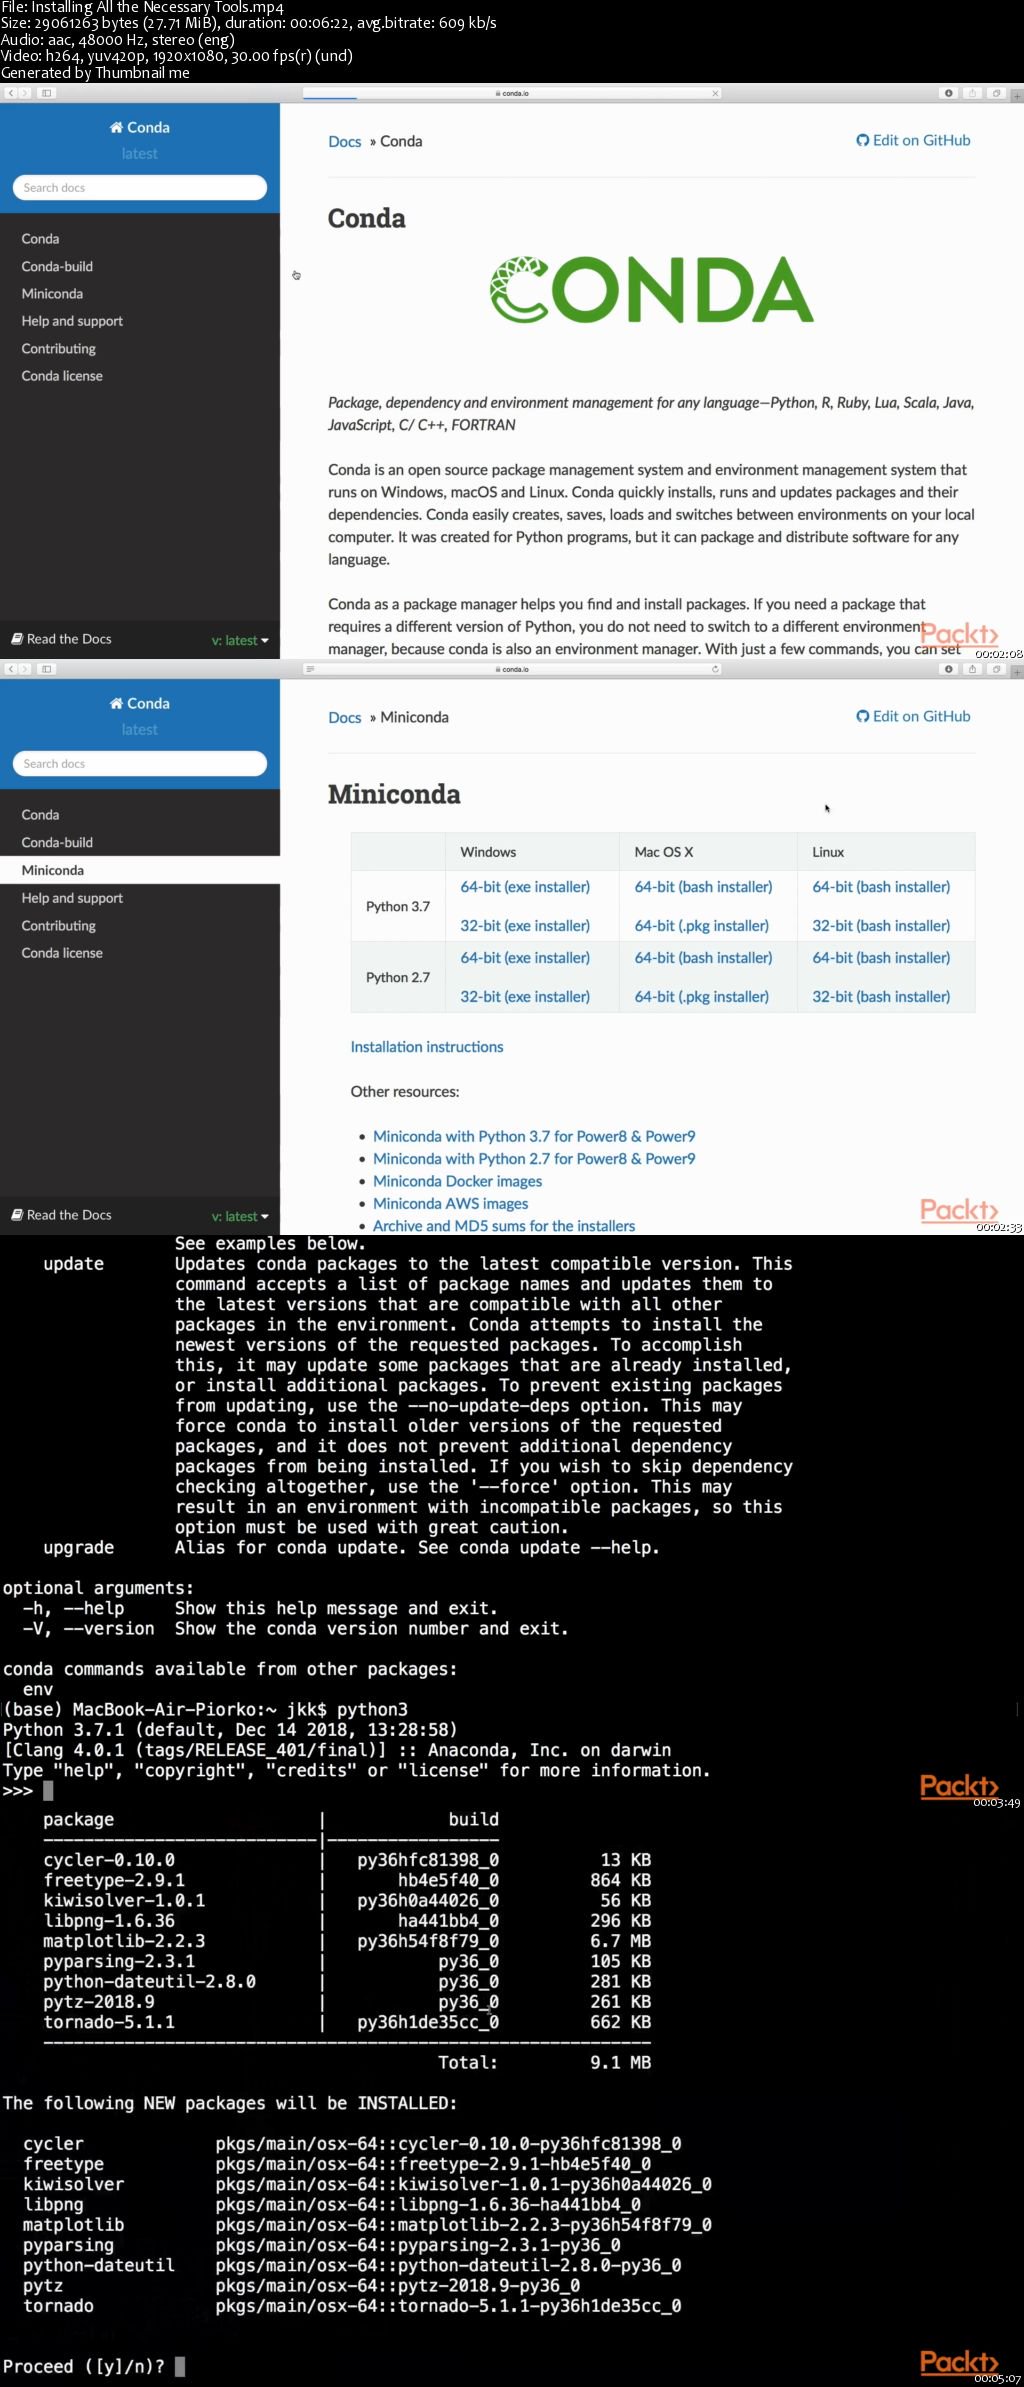This screenshot has width=1024, height=2387.
Task: Download Python 2.7 Mac OS X .pkg installer
Action: pyautogui.click(x=701, y=997)
